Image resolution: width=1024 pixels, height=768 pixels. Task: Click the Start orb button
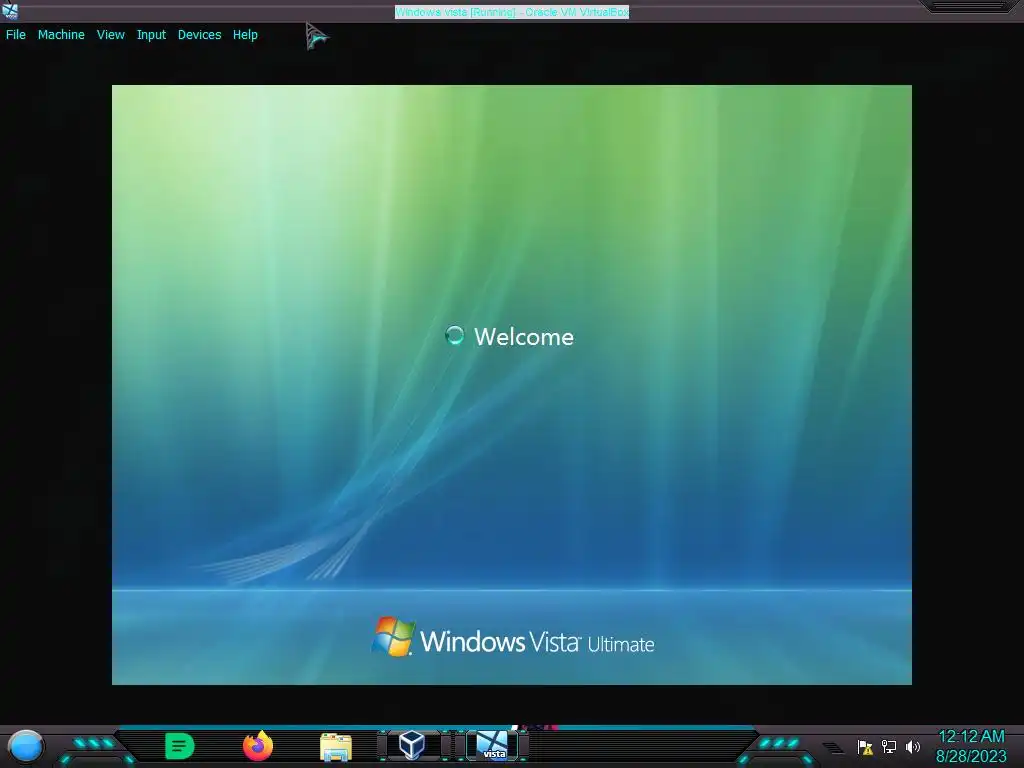25,746
